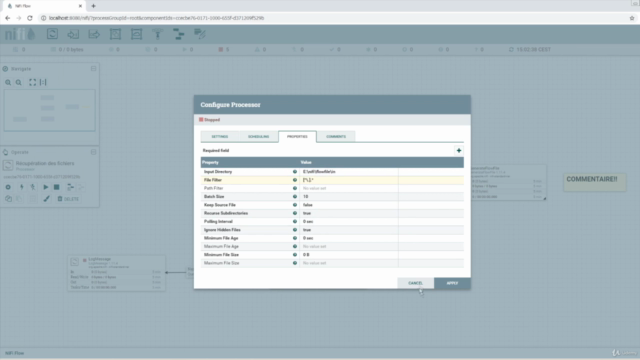Select the Properties tab

297,136
